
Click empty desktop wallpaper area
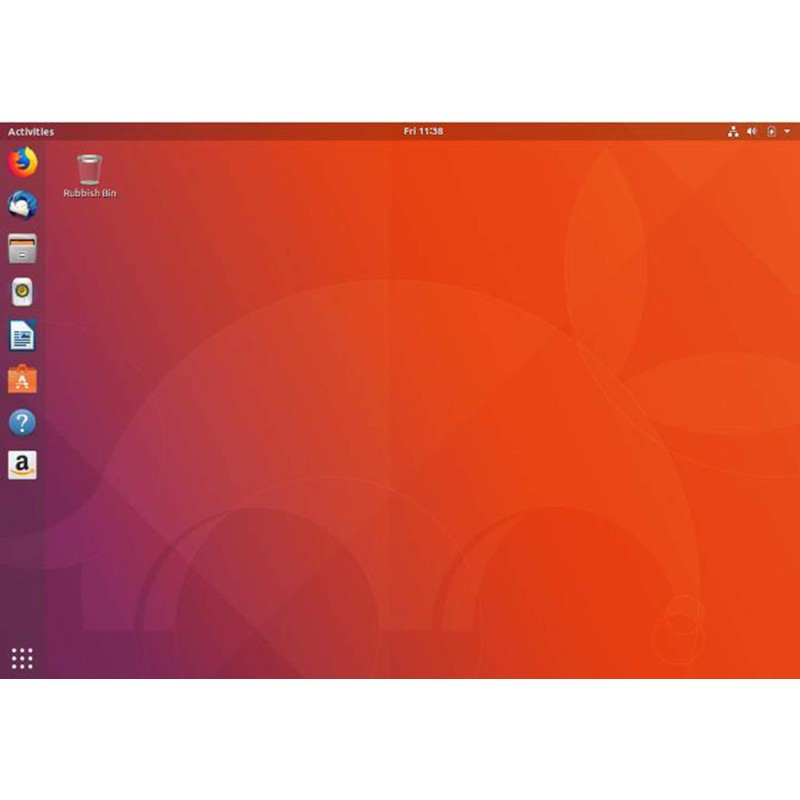pyautogui.click(x=400, y=400)
